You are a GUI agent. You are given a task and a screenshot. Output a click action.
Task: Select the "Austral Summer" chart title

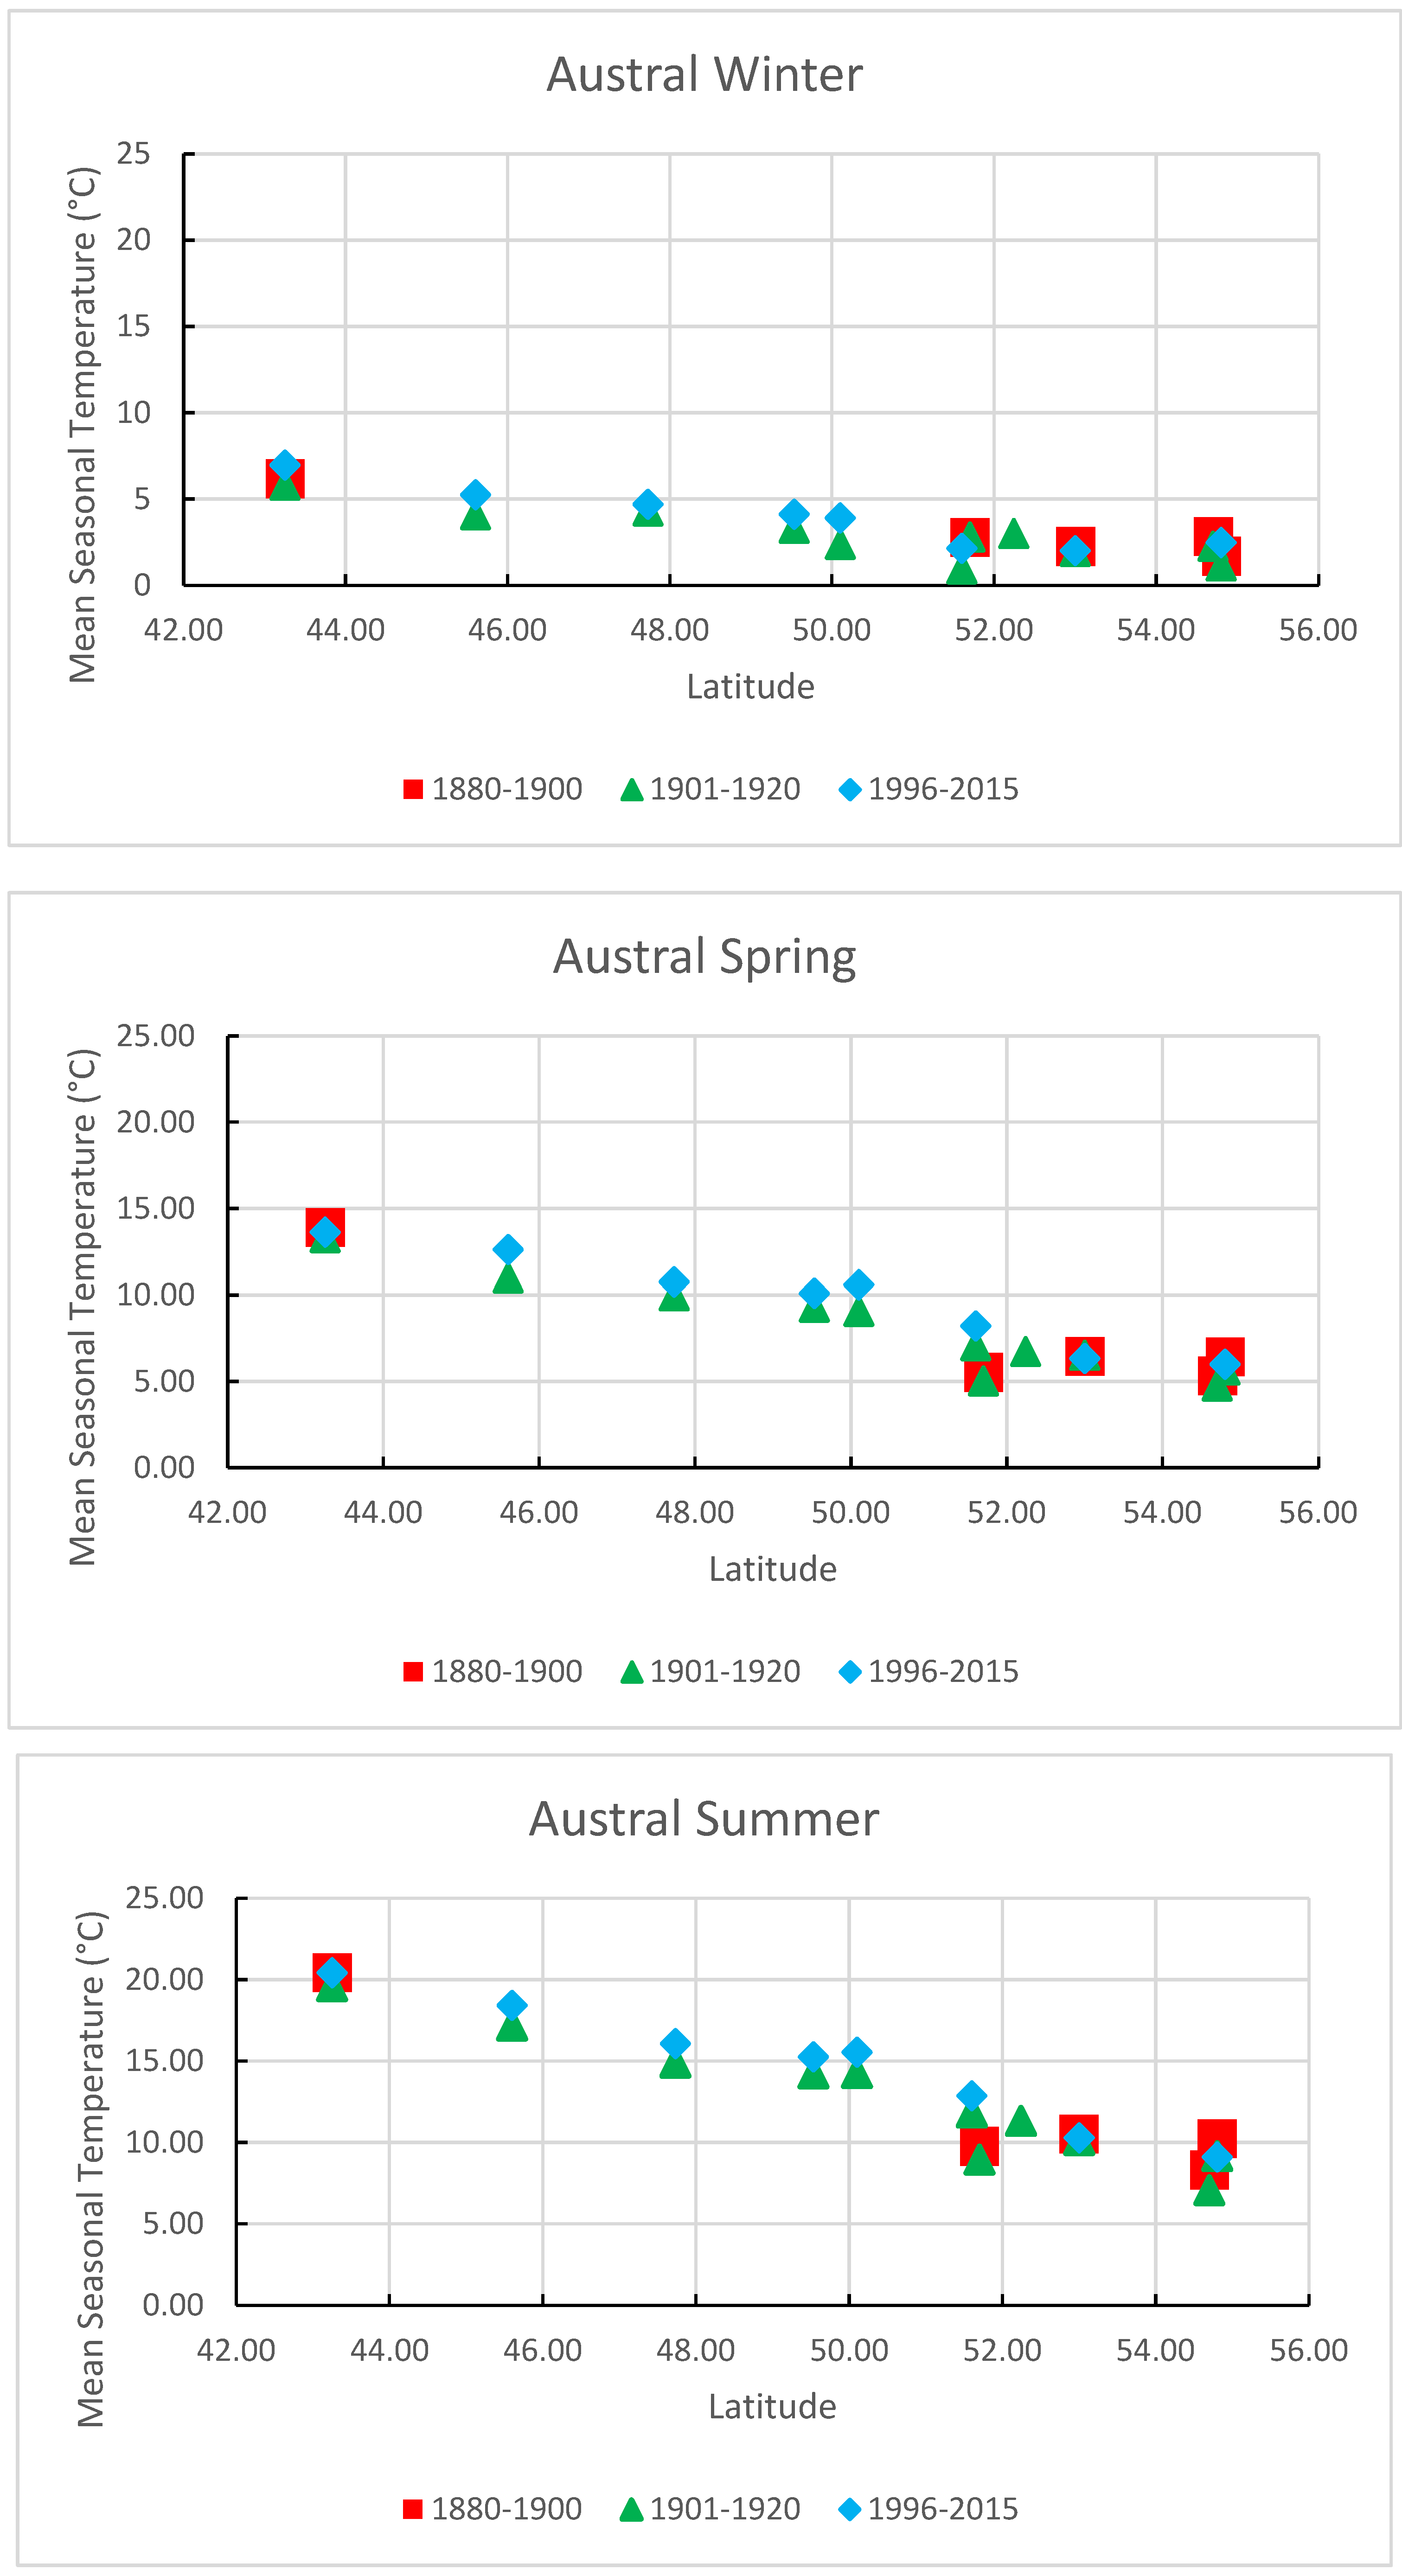pos(704,1819)
